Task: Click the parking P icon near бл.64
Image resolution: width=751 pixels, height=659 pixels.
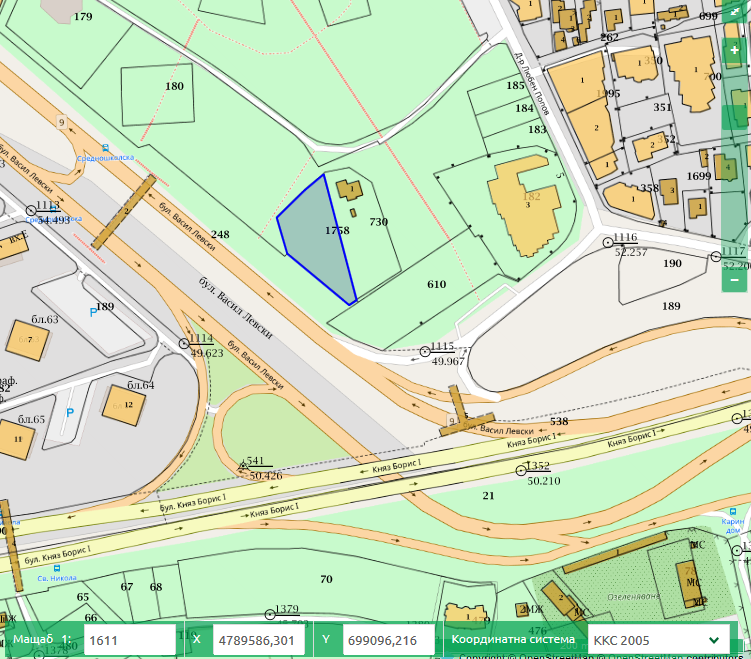Action: tap(70, 412)
